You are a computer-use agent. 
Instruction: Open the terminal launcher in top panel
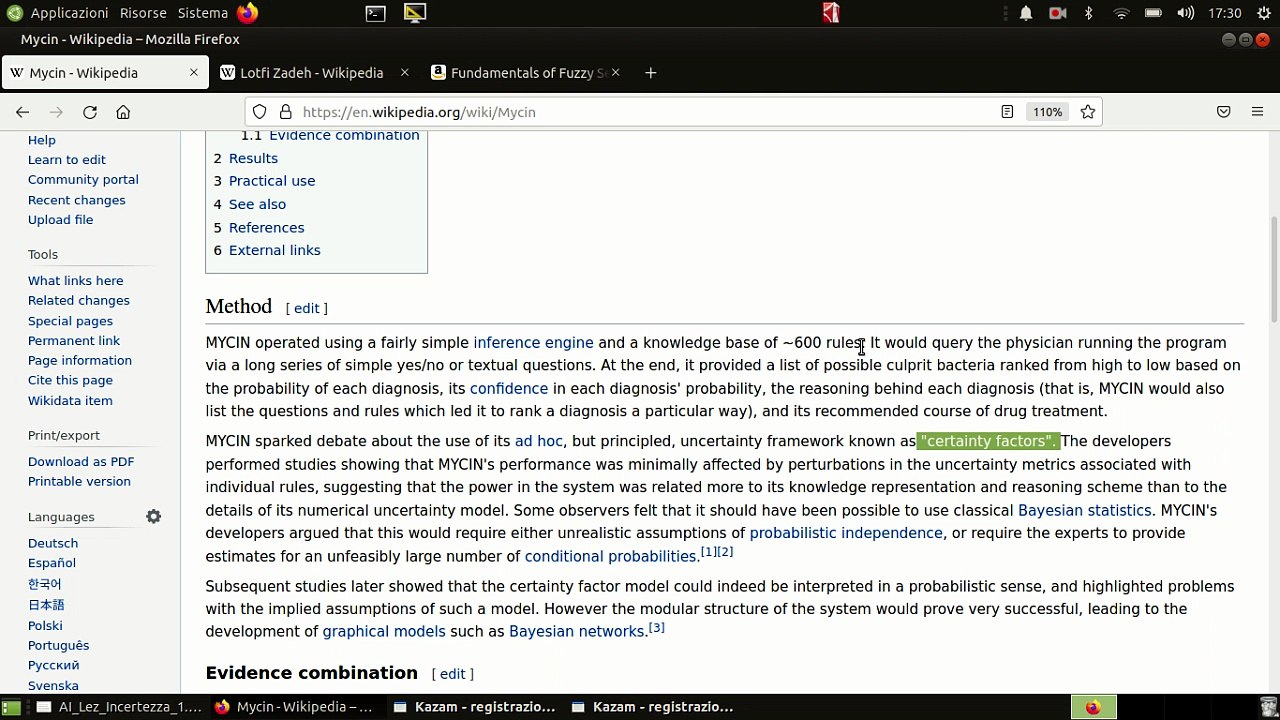pyautogui.click(x=375, y=13)
